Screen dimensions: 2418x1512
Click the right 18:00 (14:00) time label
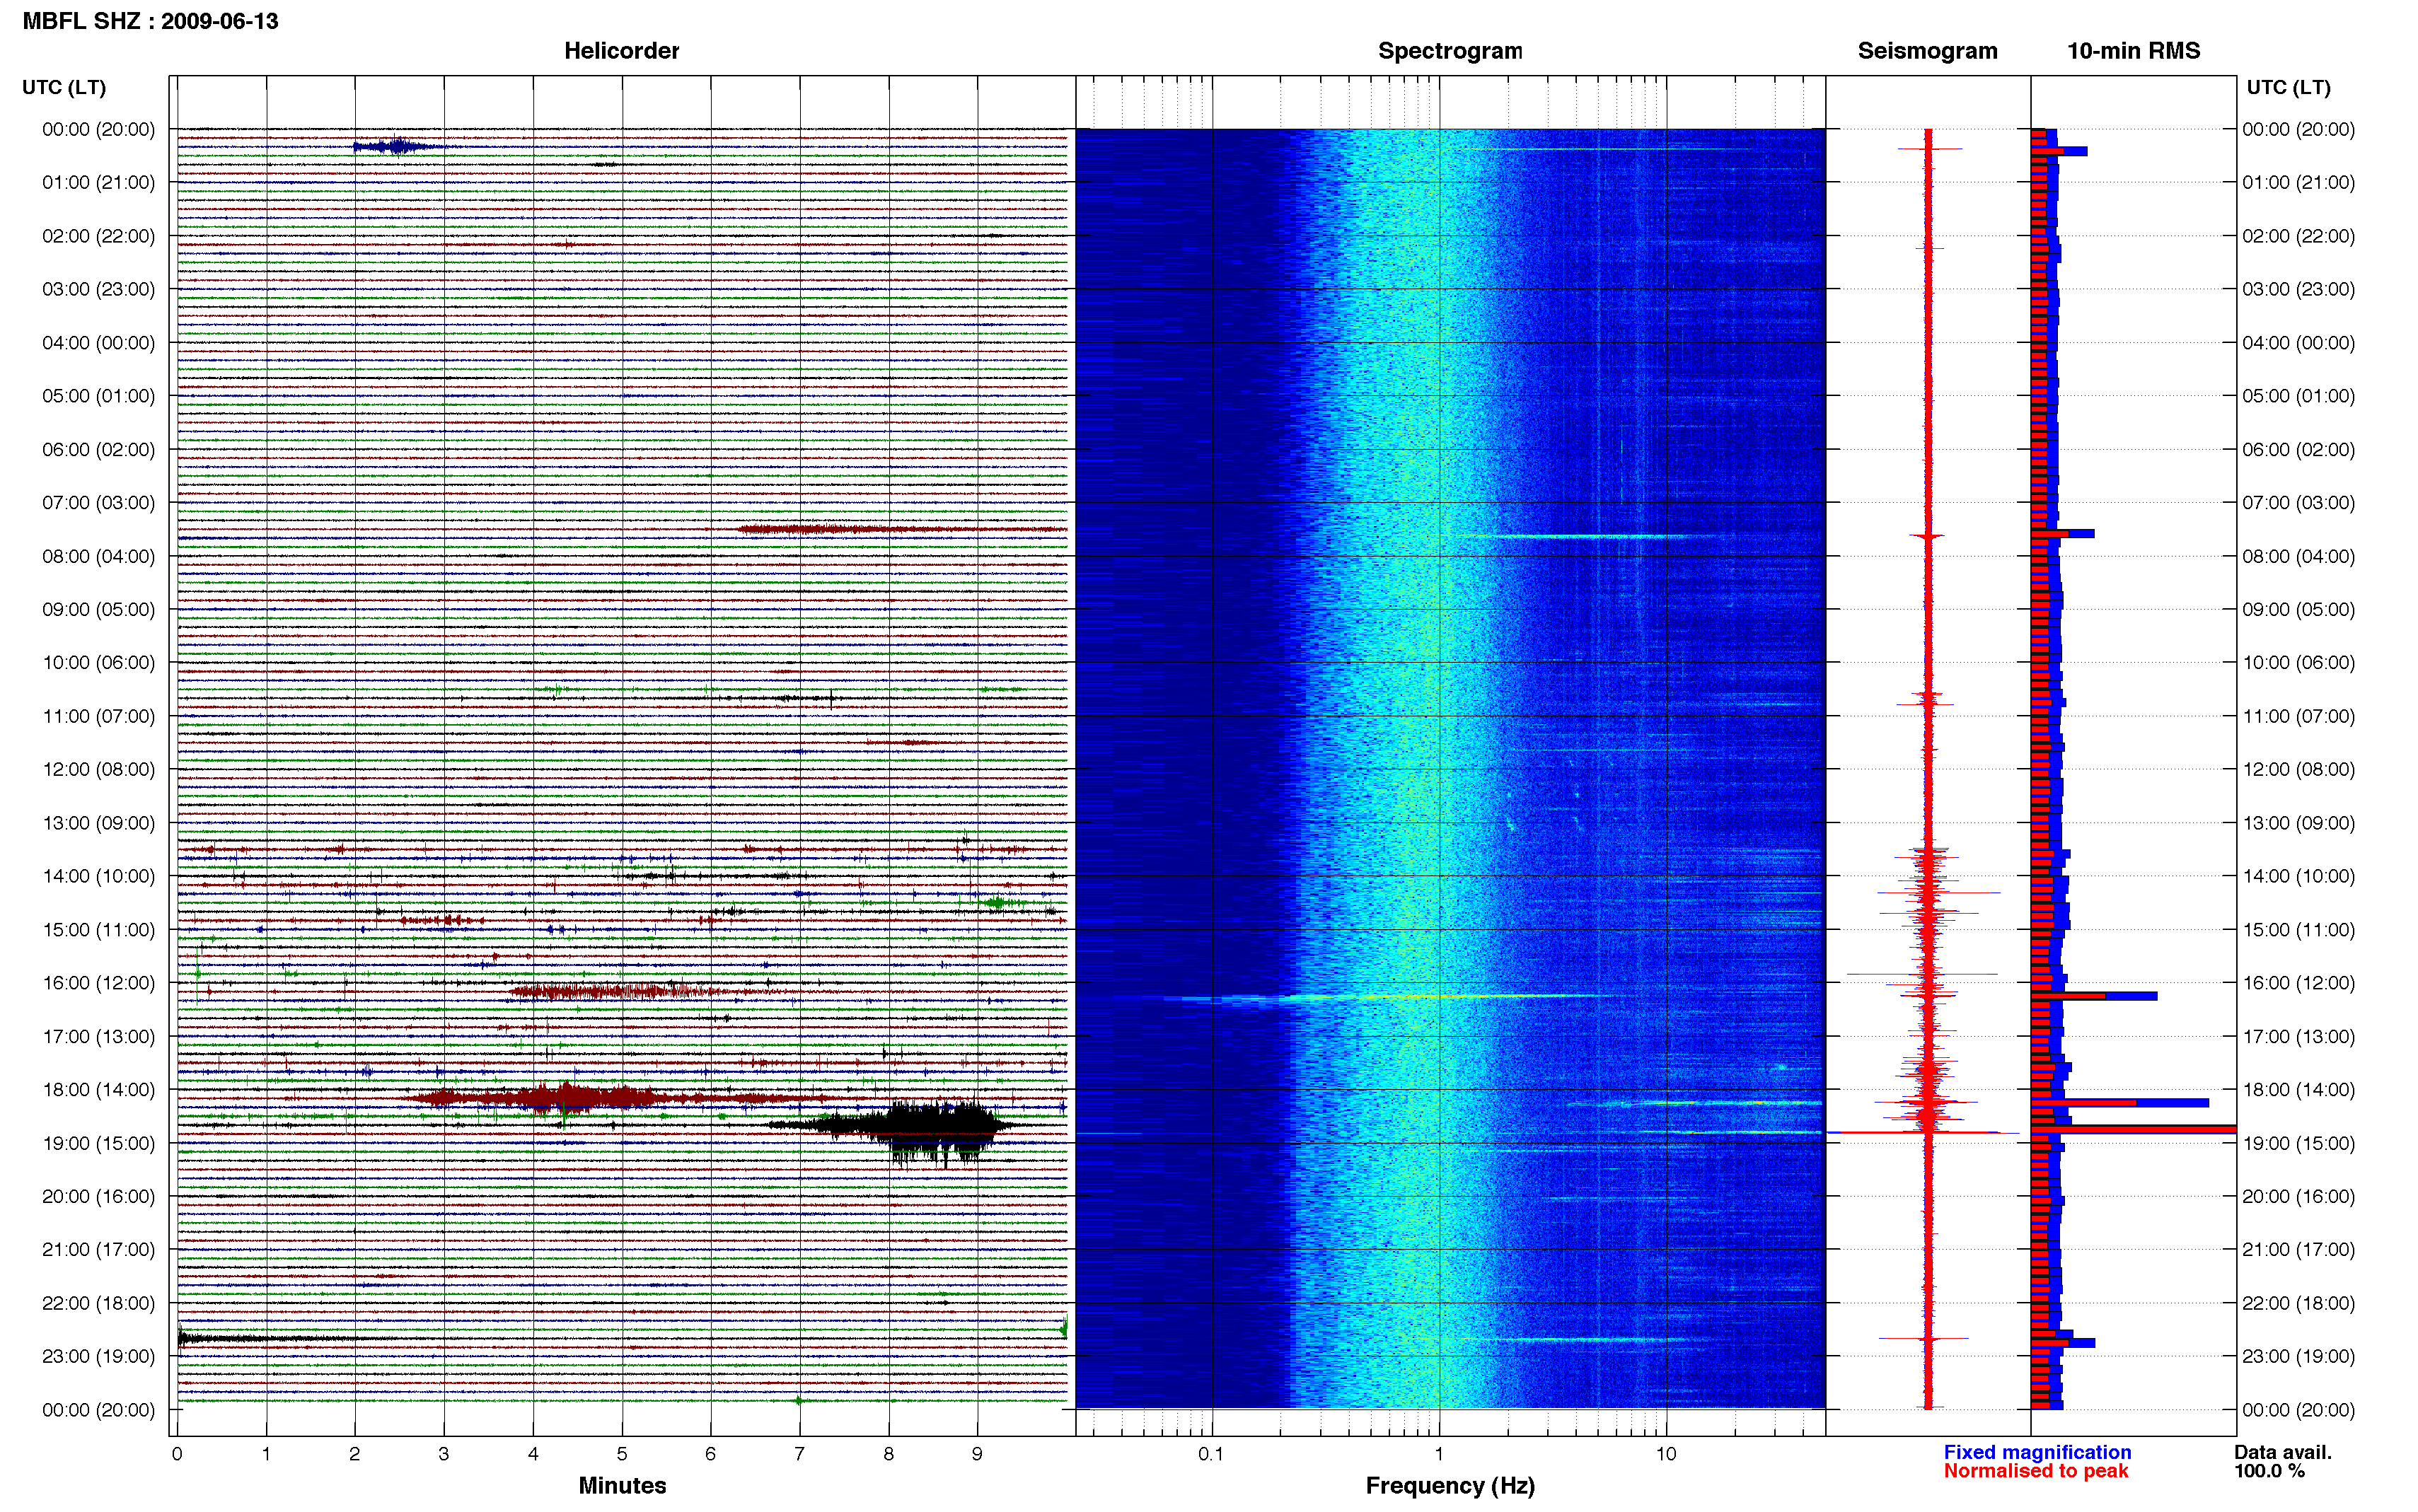coord(2298,1089)
